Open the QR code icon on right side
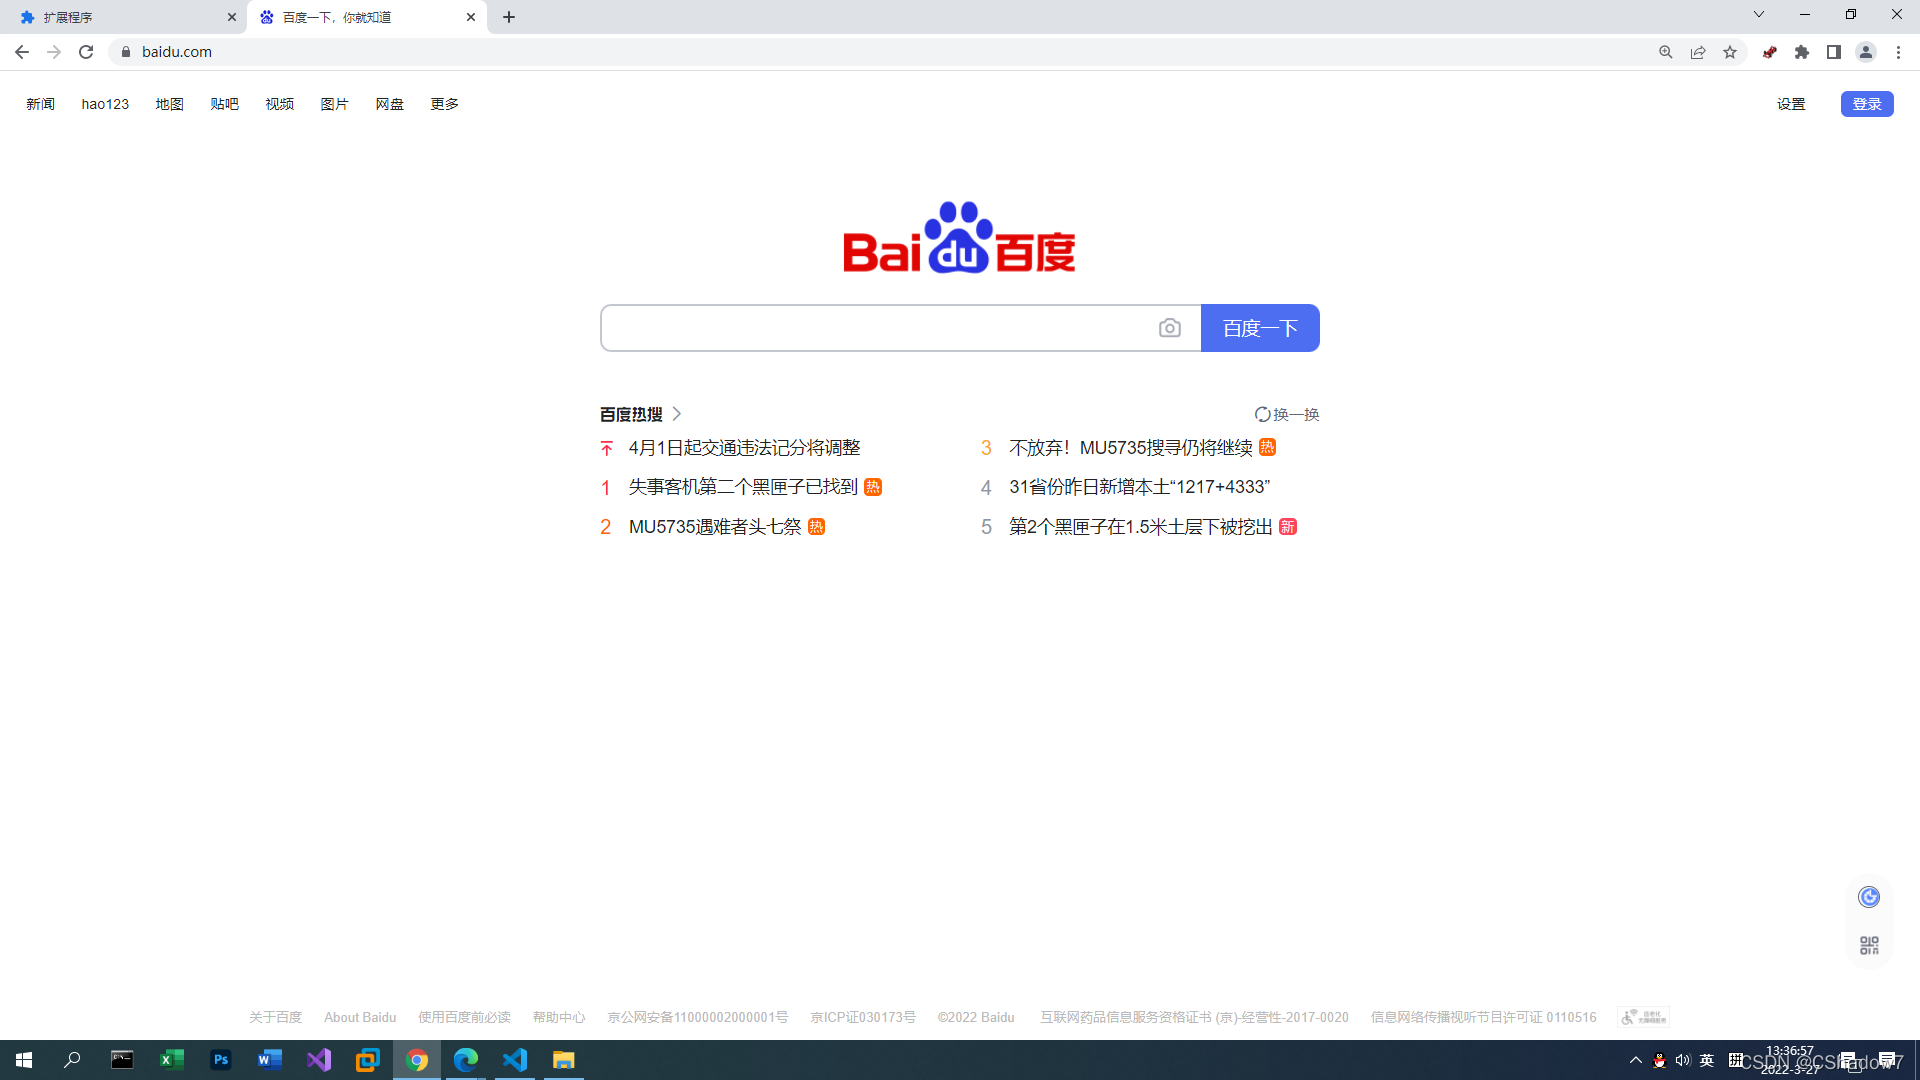 (x=1869, y=945)
